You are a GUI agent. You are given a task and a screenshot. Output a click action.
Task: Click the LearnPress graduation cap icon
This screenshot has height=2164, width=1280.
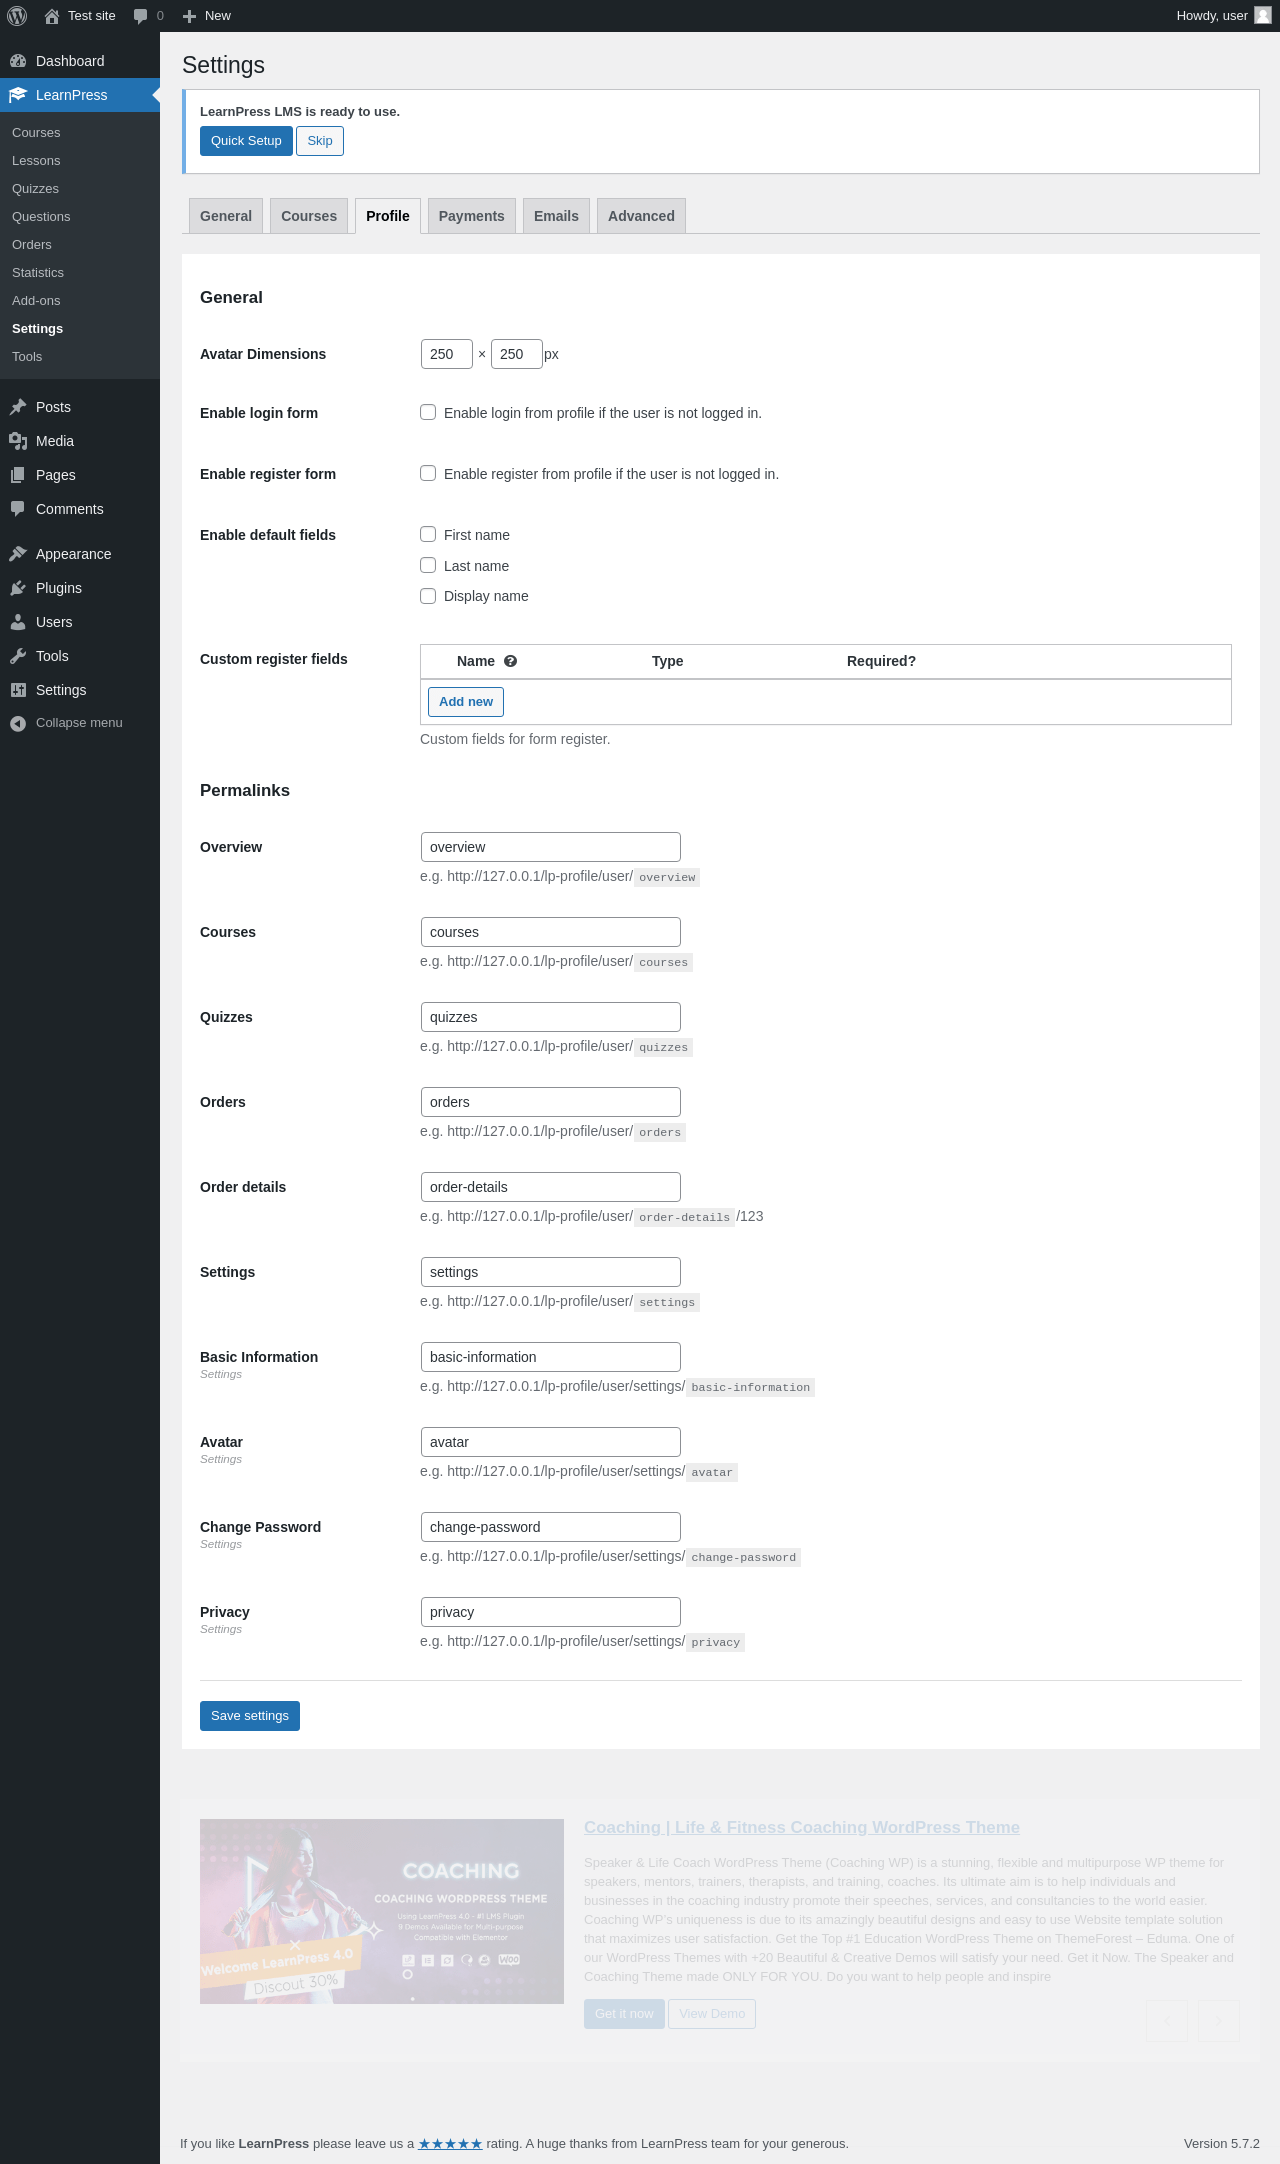coord(18,95)
